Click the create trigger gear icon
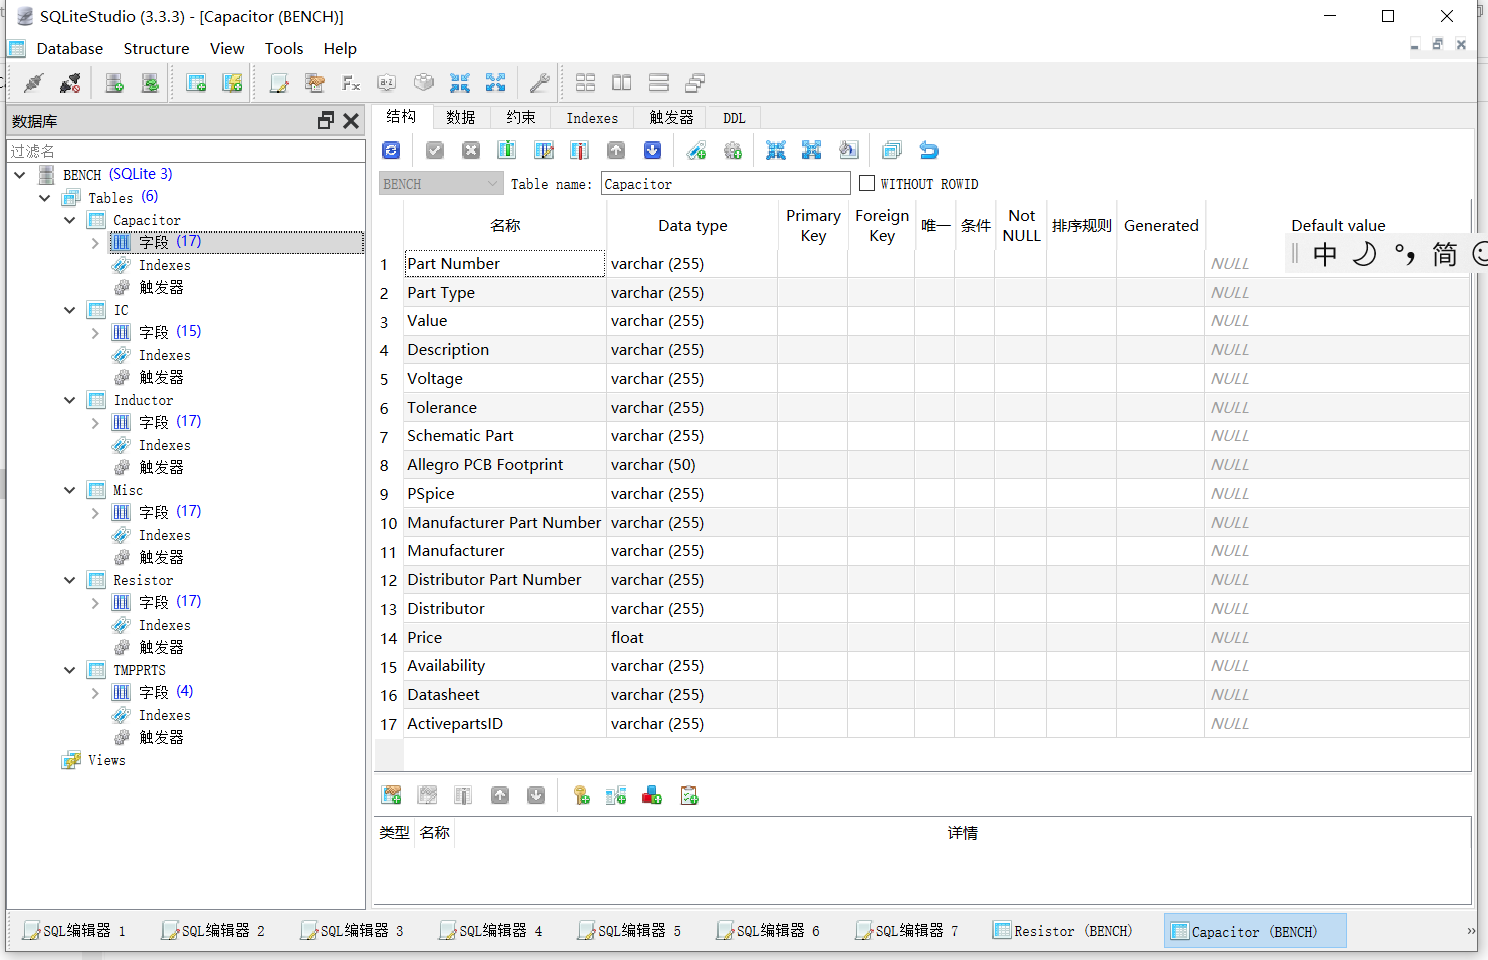Screen dimensions: 1488x960 tap(733, 150)
